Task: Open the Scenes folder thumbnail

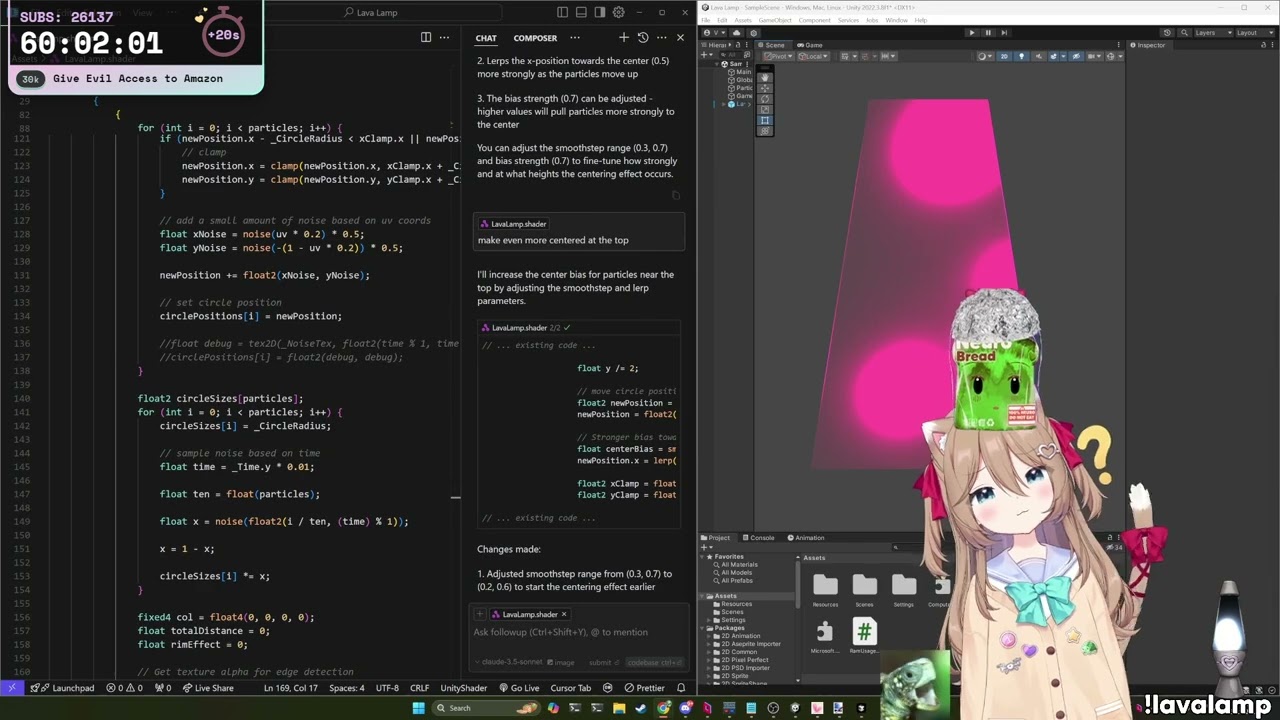Action: coord(864,590)
